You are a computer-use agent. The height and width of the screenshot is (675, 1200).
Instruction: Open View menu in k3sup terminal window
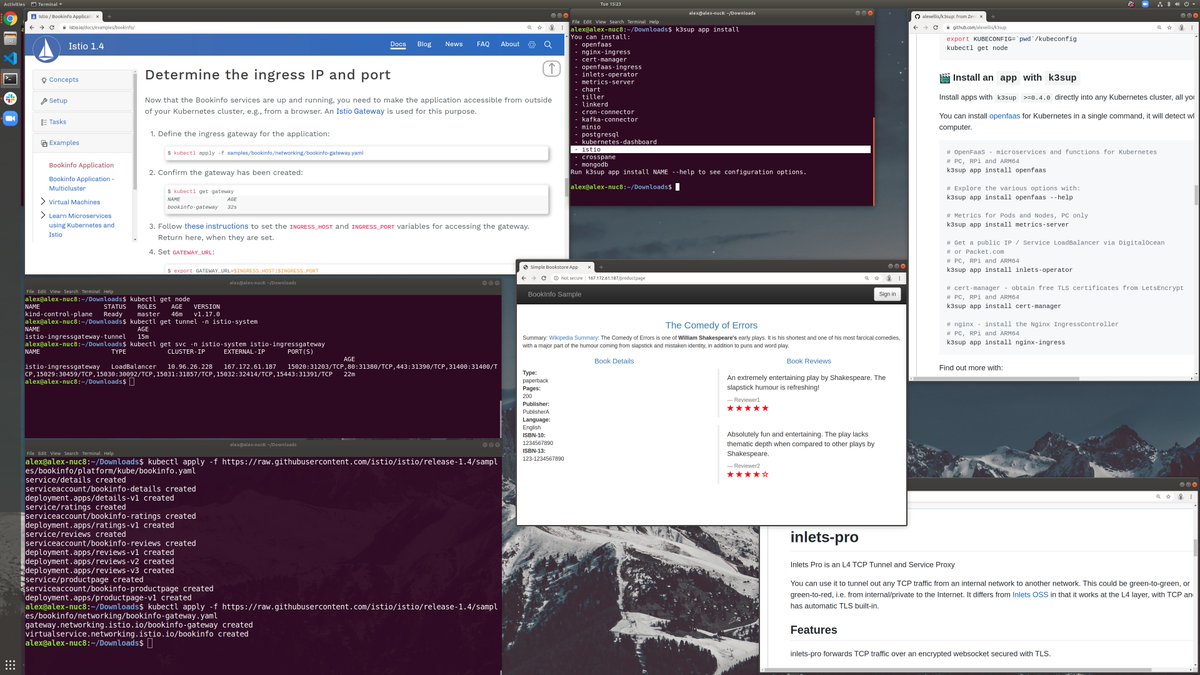click(x=603, y=21)
